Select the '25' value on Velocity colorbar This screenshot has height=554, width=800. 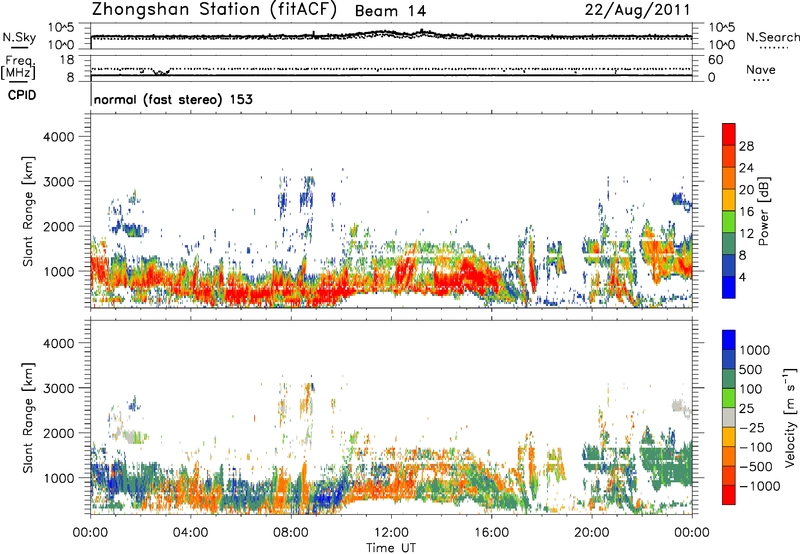pos(746,408)
